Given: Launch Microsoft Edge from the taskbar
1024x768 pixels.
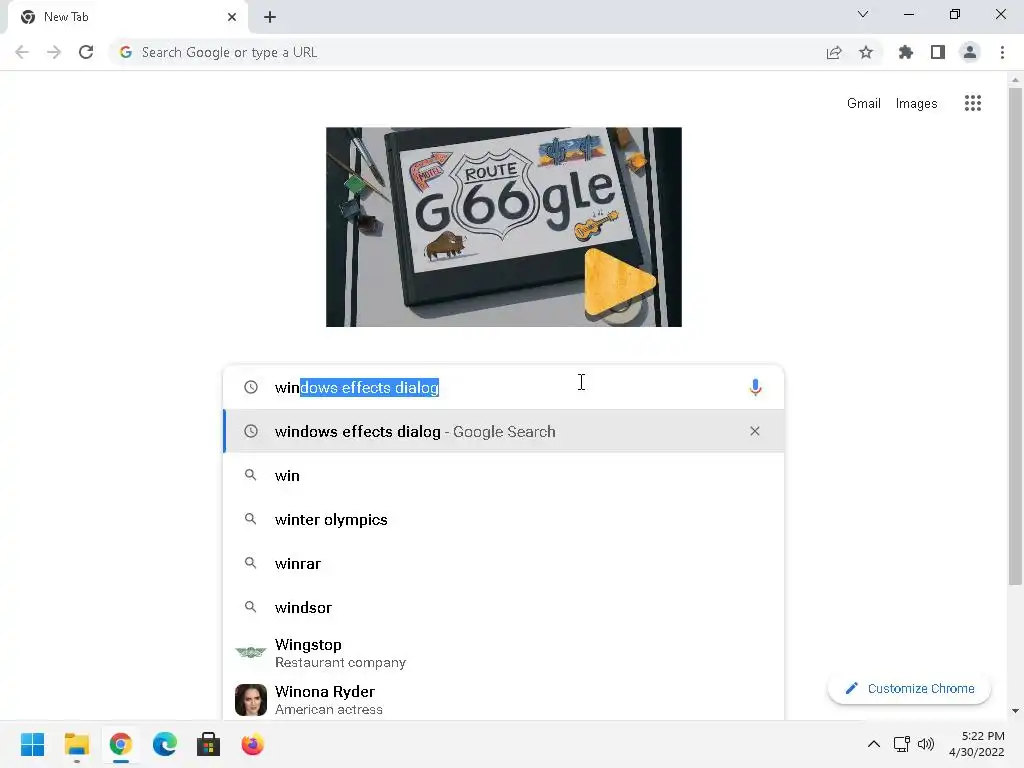Looking at the screenshot, I should pyautogui.click(x=165, y=744).
